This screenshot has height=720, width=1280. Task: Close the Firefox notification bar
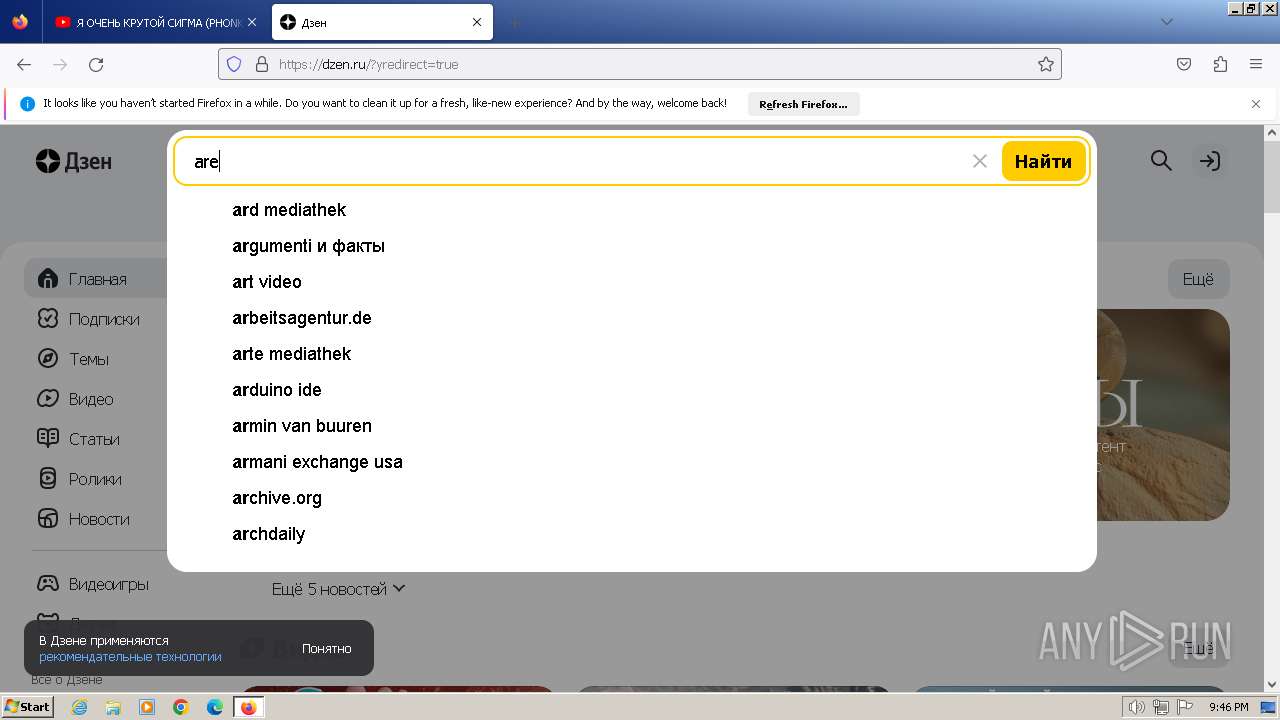[1256, 104]
